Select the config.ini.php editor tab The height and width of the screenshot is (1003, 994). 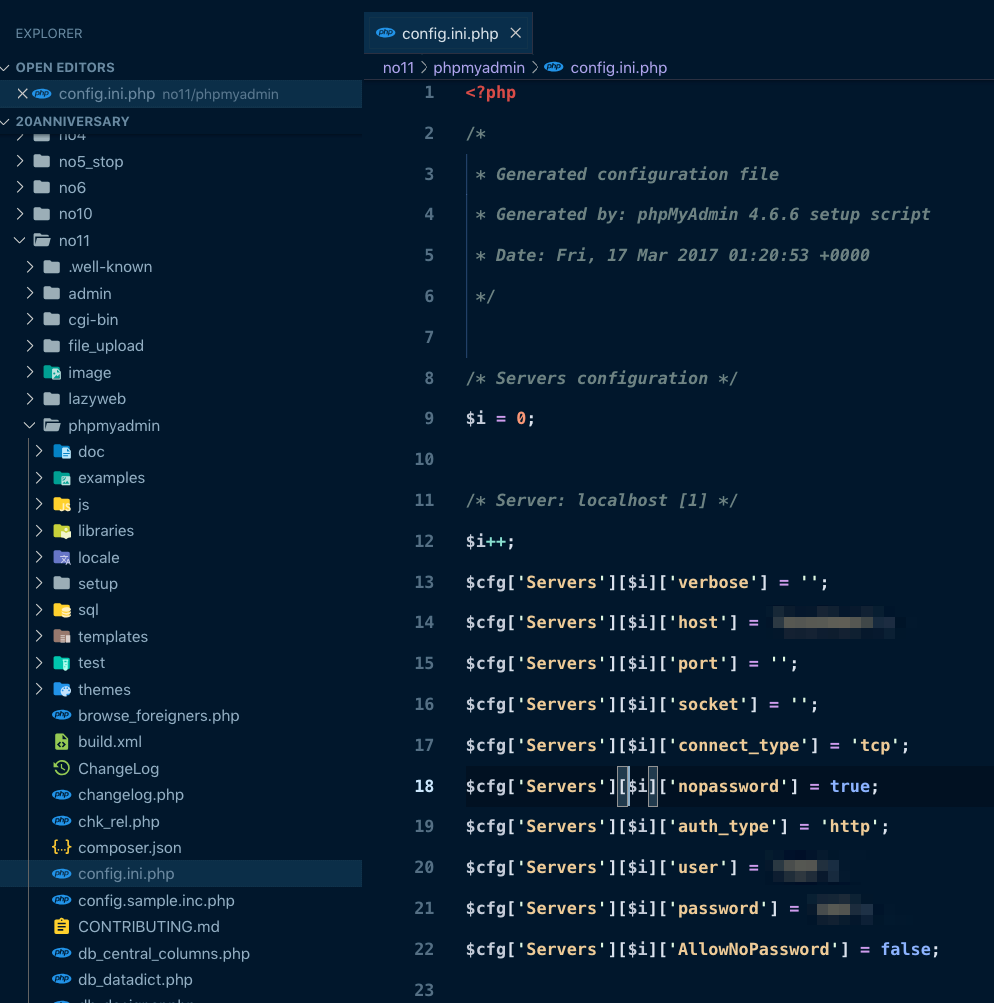pyautogui.click(x=448, y=33)
